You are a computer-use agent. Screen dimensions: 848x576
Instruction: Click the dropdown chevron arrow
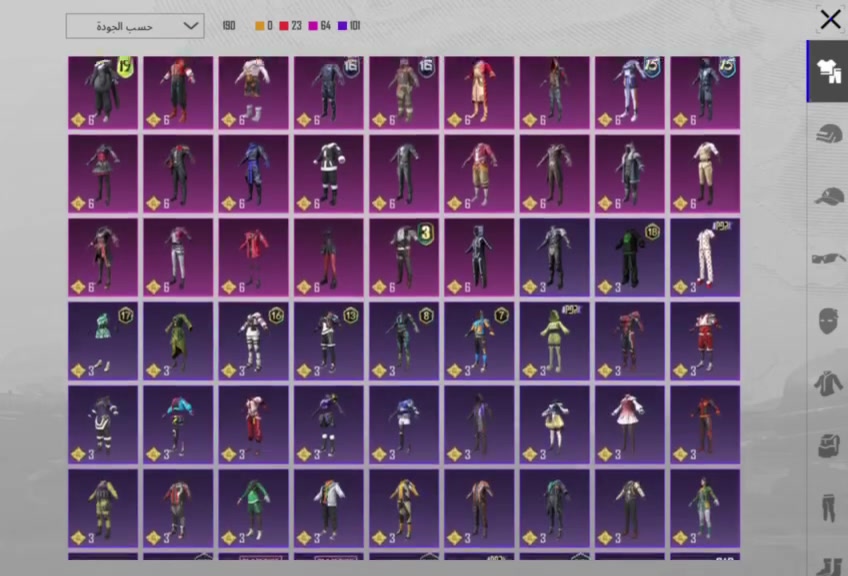pos(190,26)
